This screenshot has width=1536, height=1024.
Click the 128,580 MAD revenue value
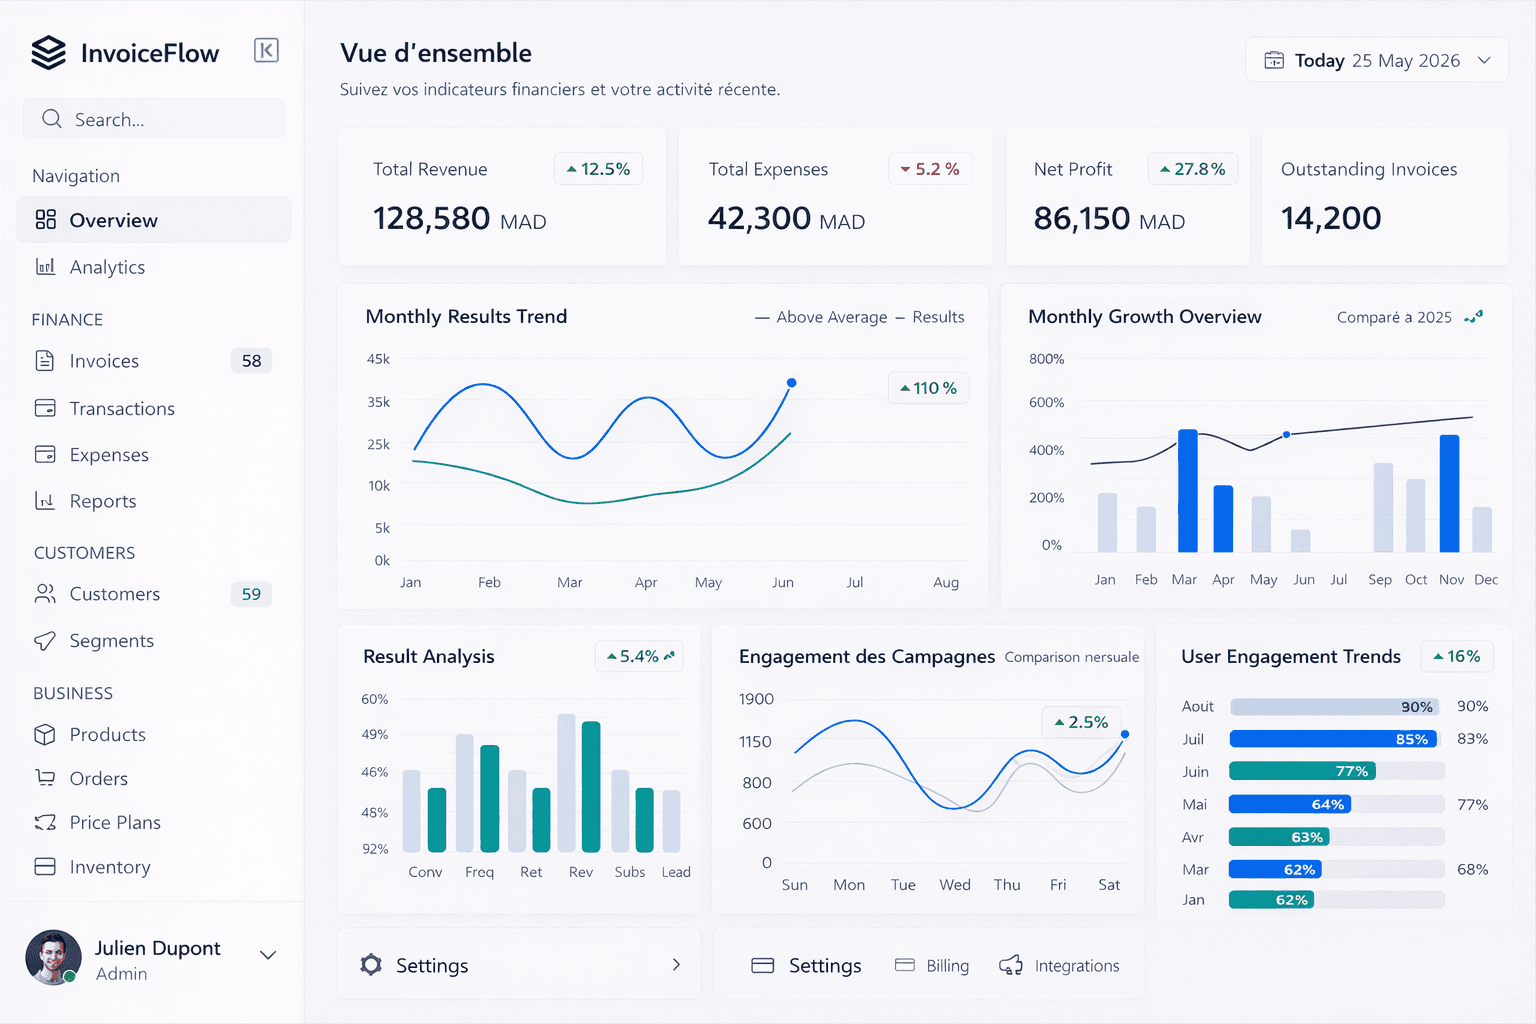tap(460, 218)
